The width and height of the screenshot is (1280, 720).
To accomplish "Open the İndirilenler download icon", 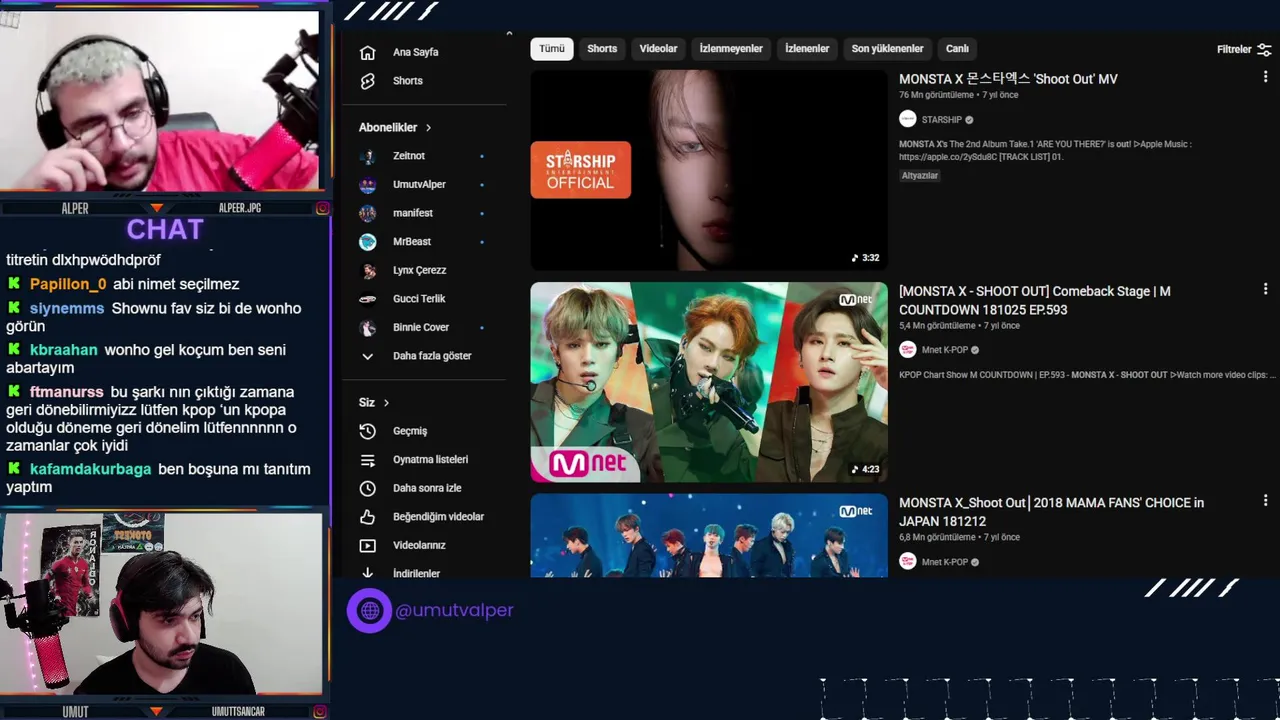I will (367, 573).
